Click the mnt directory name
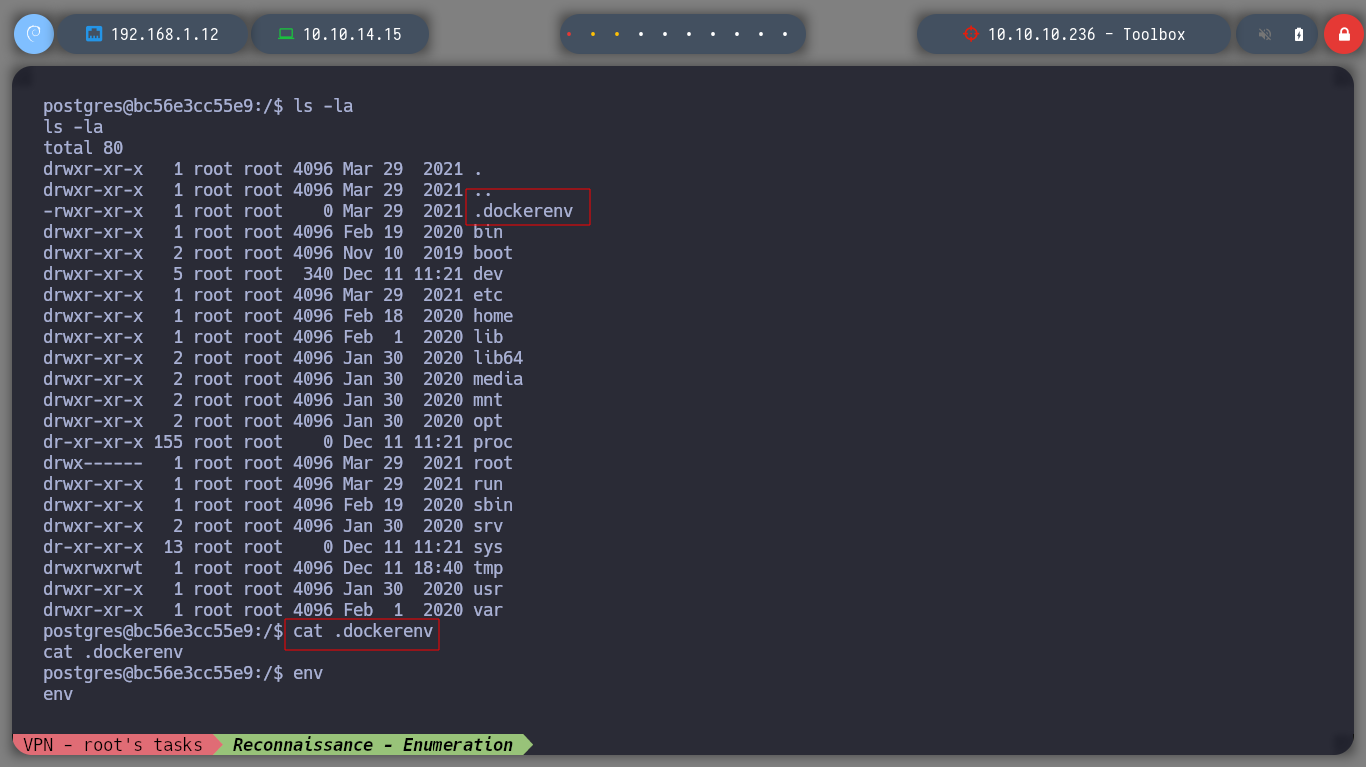 [x=488, y=400]
